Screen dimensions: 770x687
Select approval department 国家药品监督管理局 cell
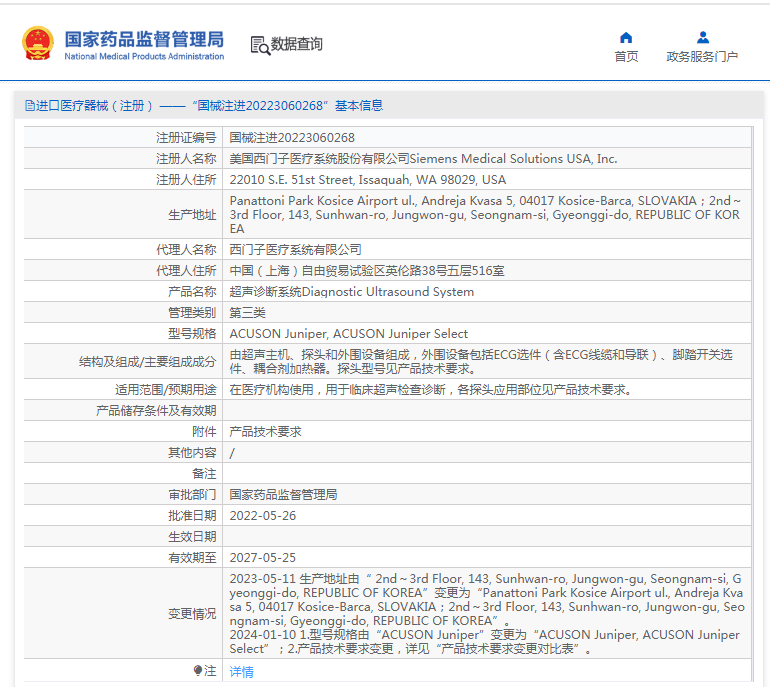[487, 495]
